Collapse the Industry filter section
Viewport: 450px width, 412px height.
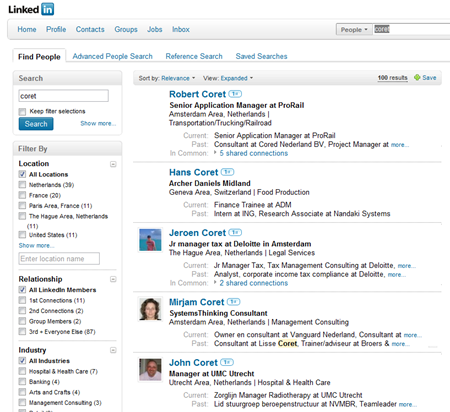pos(113,350)
